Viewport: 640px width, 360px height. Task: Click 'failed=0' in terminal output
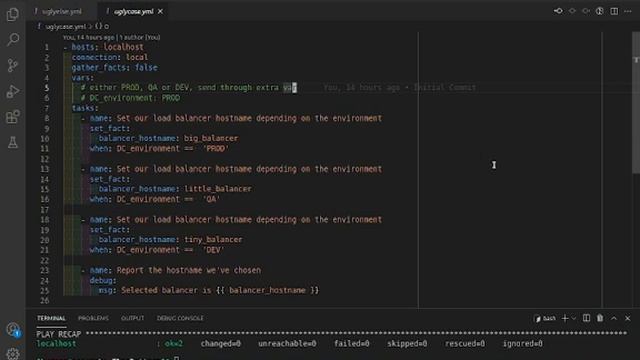351,344
